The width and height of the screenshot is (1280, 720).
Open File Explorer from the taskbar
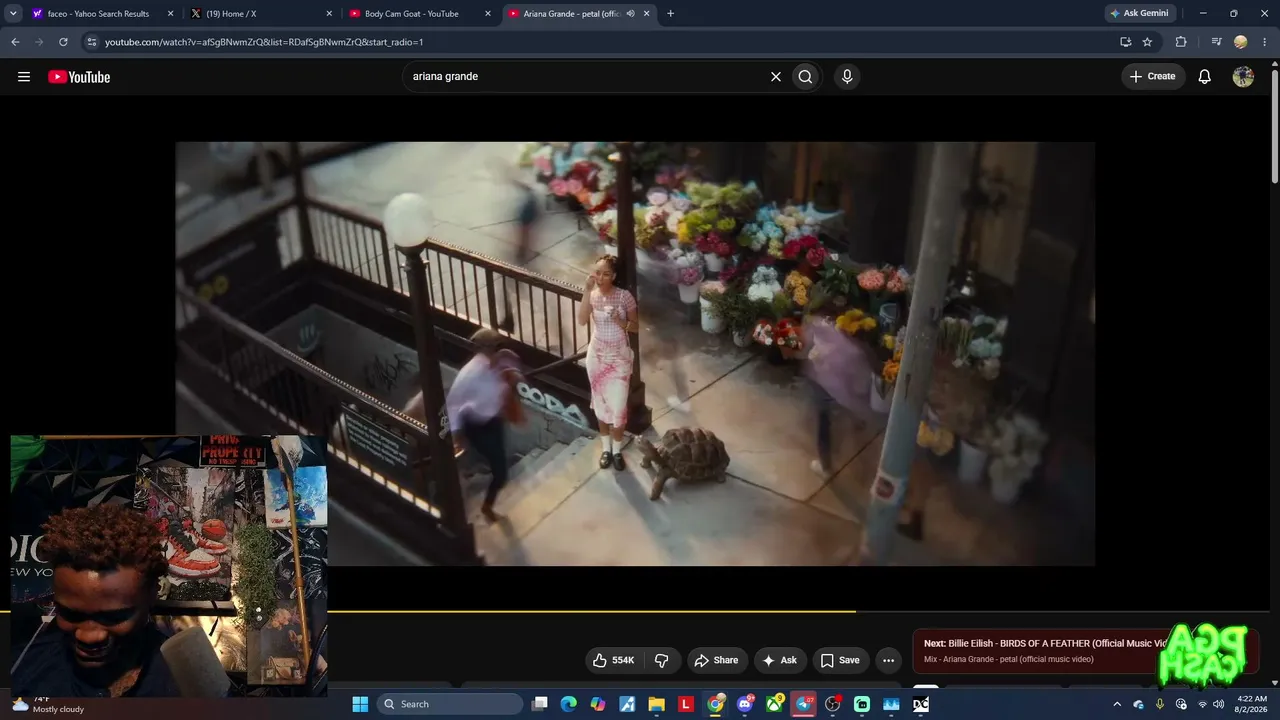656,704
